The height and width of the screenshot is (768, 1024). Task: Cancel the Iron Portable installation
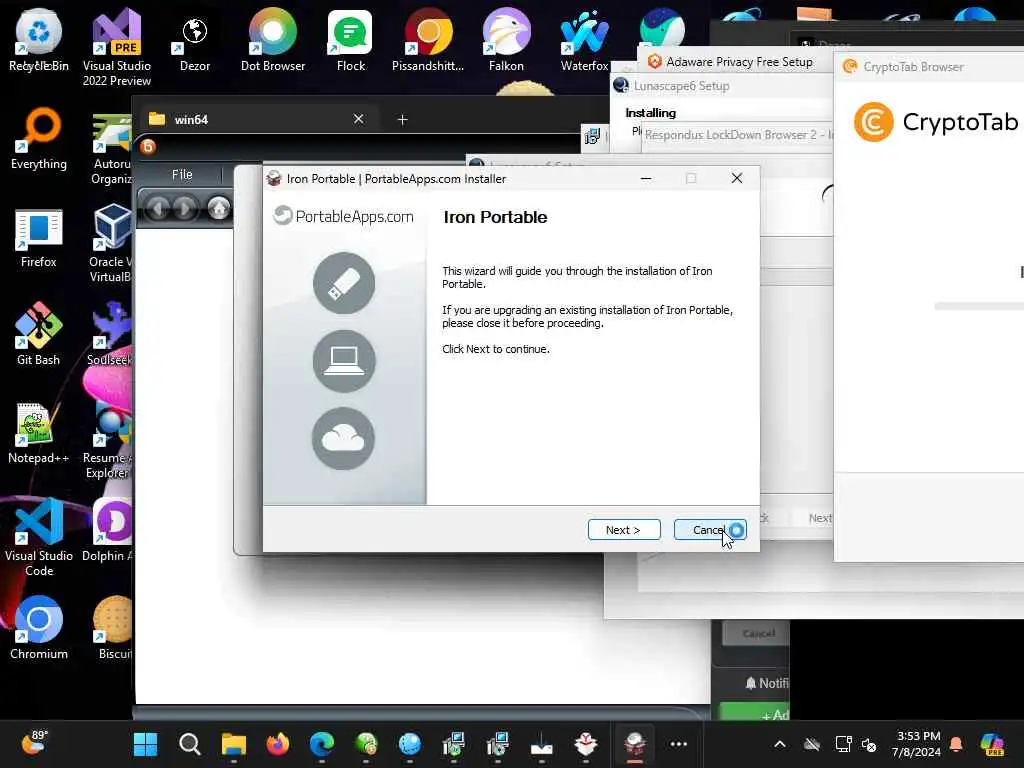click(709, 530)
